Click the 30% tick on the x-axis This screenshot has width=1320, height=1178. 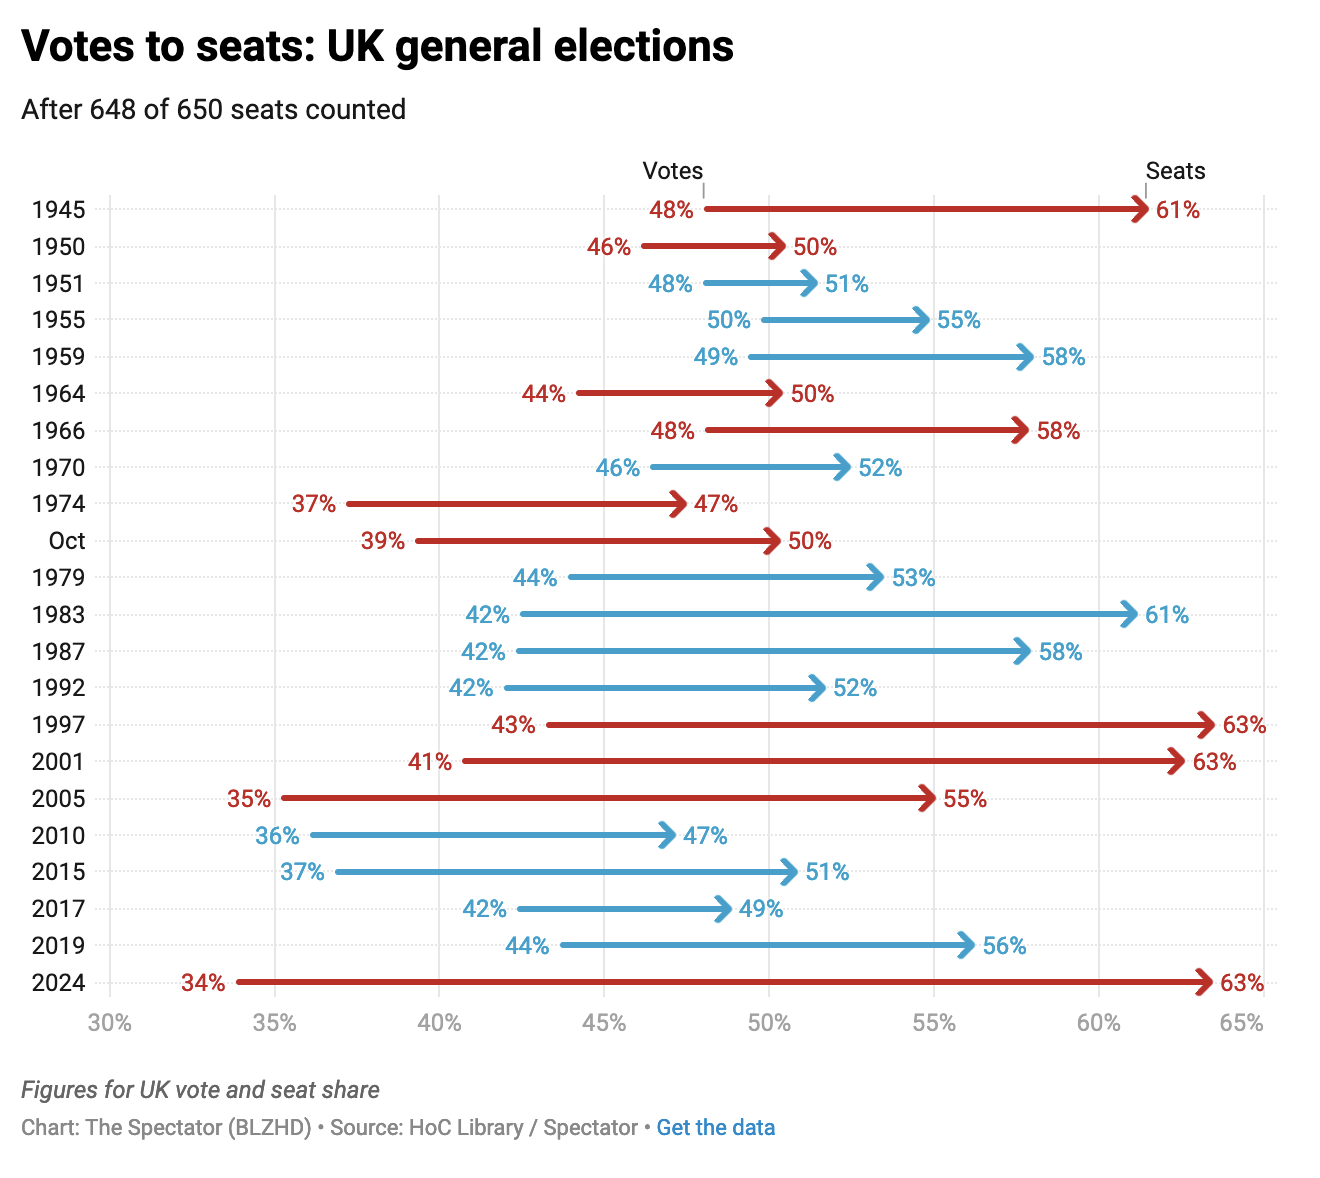pos(110,1023)
